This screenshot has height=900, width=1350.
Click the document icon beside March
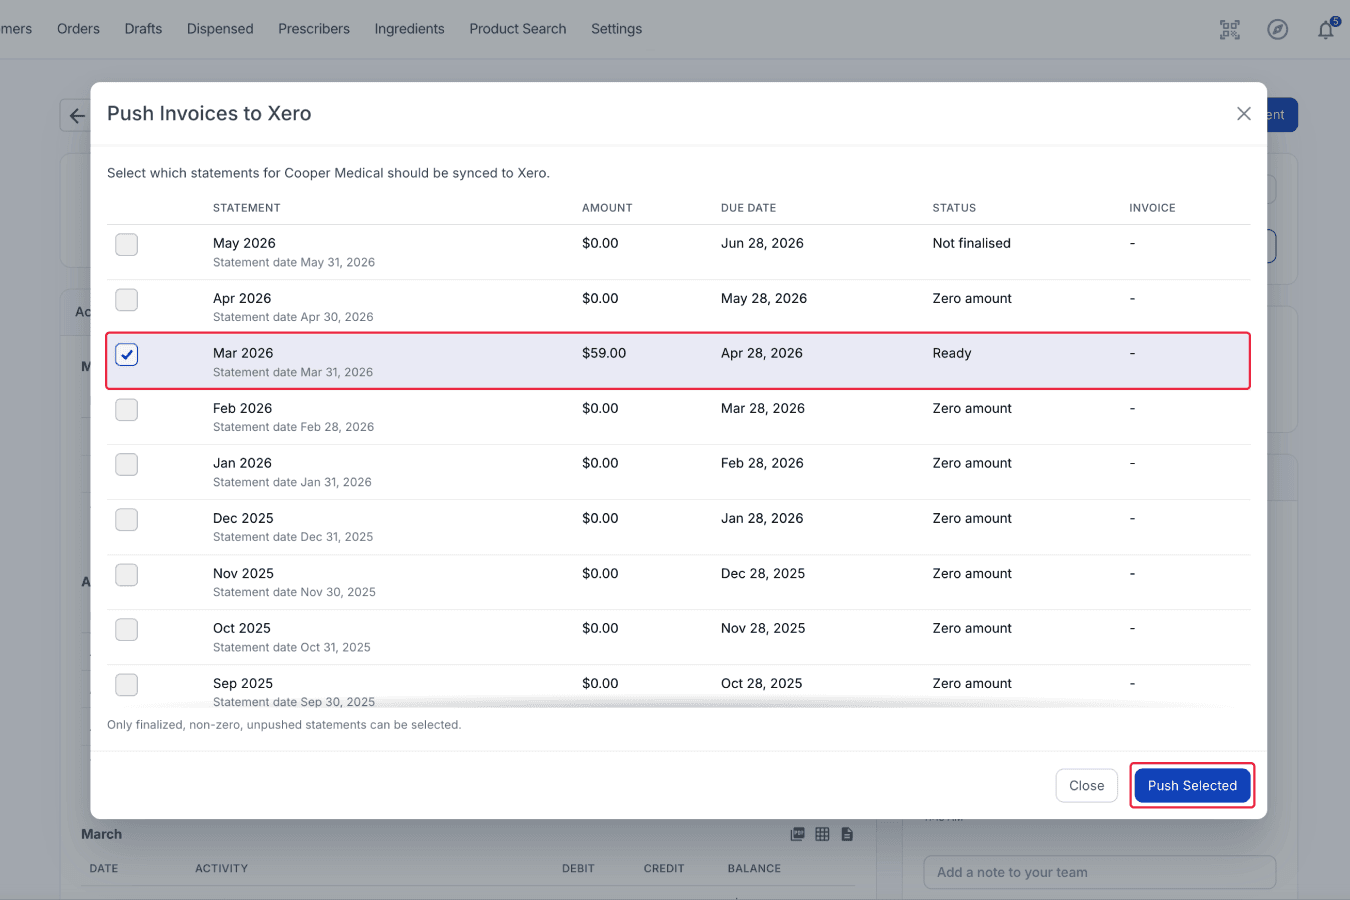(x=847, y=834)
